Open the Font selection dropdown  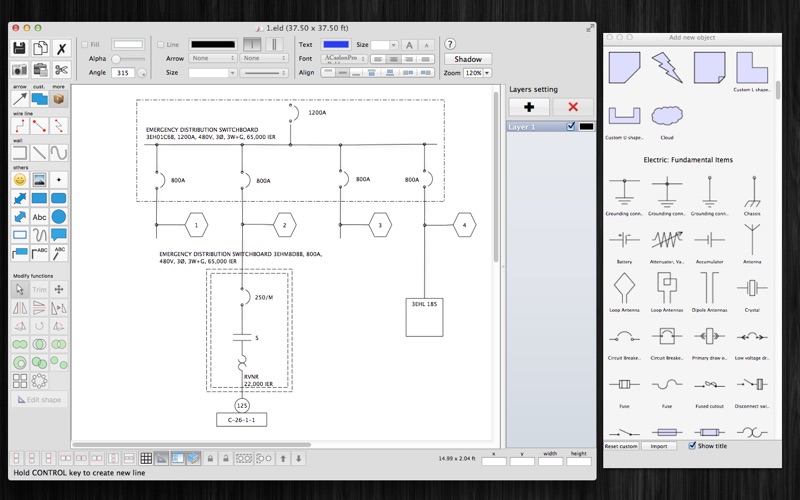pyautogui.click(x=341, y=59)
